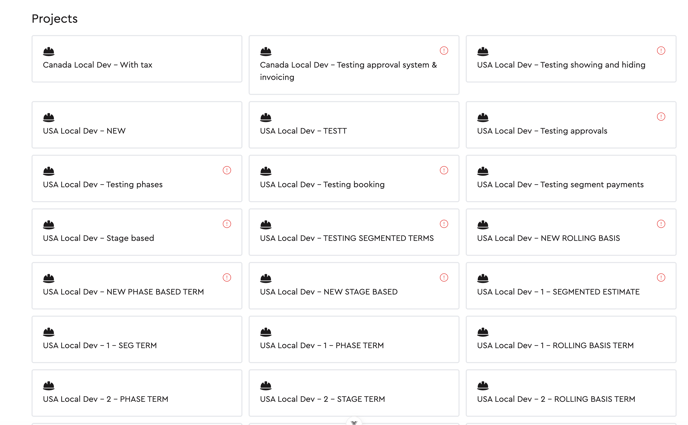Click warning icon on Testing approval system & invoicing card
This screenshot has height=425, width=688.
tap(444, 51)
